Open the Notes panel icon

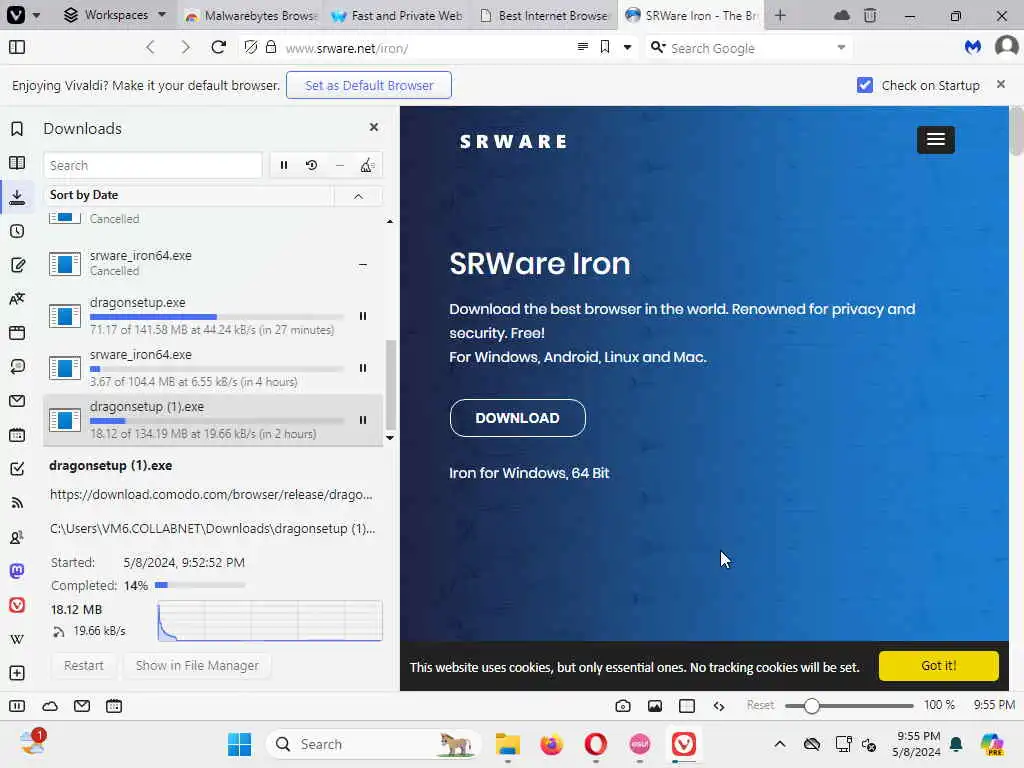pyautogui.click(x=17, y=264)
